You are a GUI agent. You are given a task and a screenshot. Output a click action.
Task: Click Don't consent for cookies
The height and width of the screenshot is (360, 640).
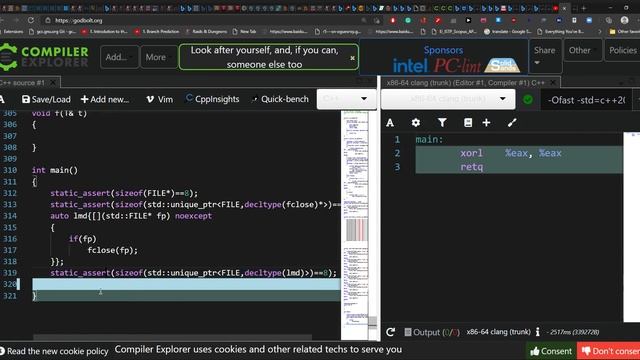click(609, 351)
